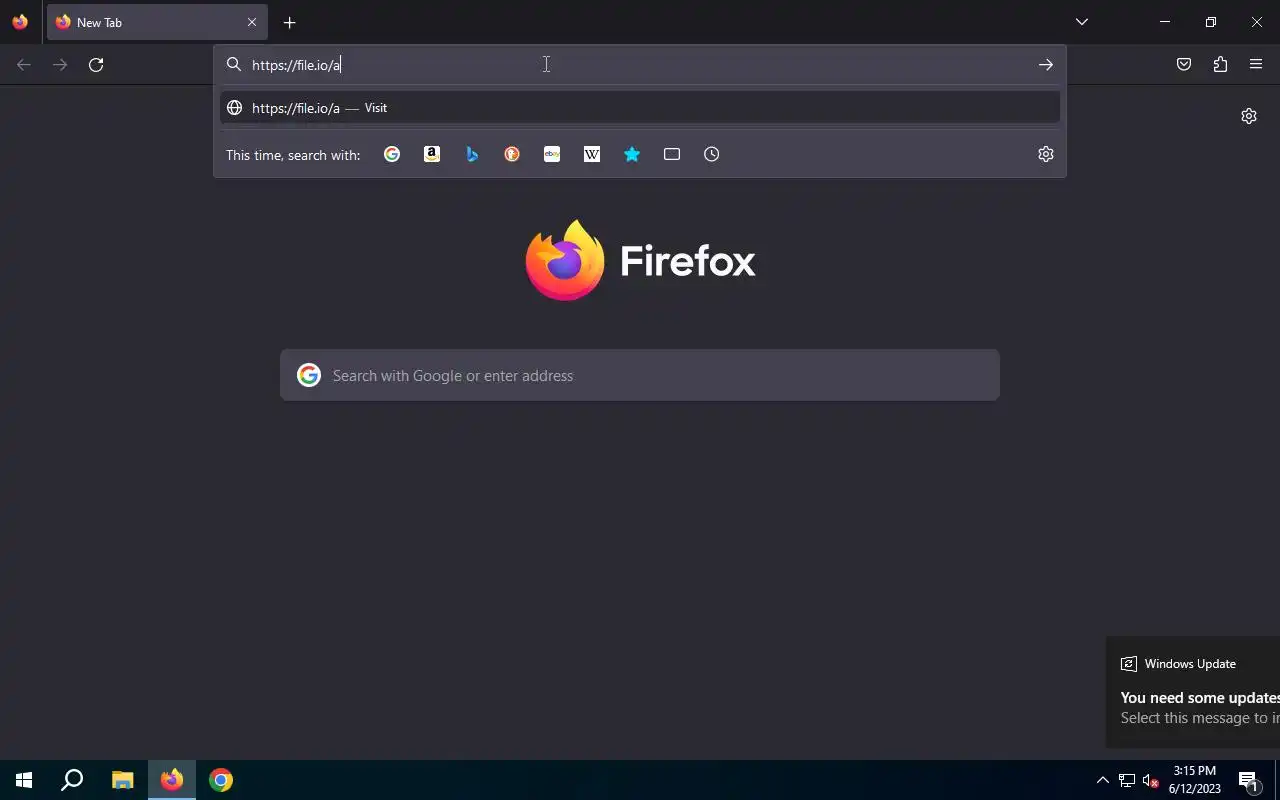The width and height of the screenshot is (1280, 800).
Task: Close the New Tab tab
Action: [x=252, y=22]
